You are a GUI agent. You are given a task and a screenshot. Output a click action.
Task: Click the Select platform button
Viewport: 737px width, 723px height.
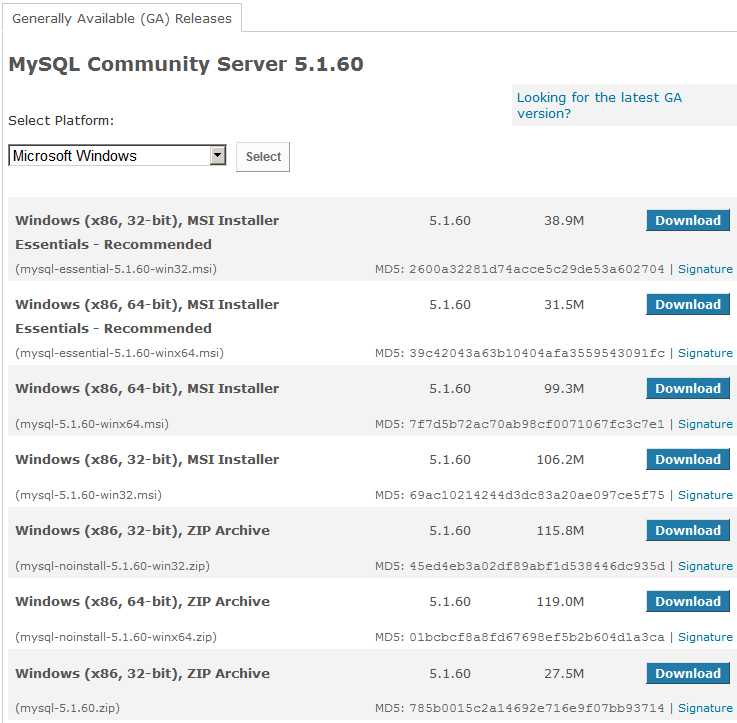(x=263, y=157)
